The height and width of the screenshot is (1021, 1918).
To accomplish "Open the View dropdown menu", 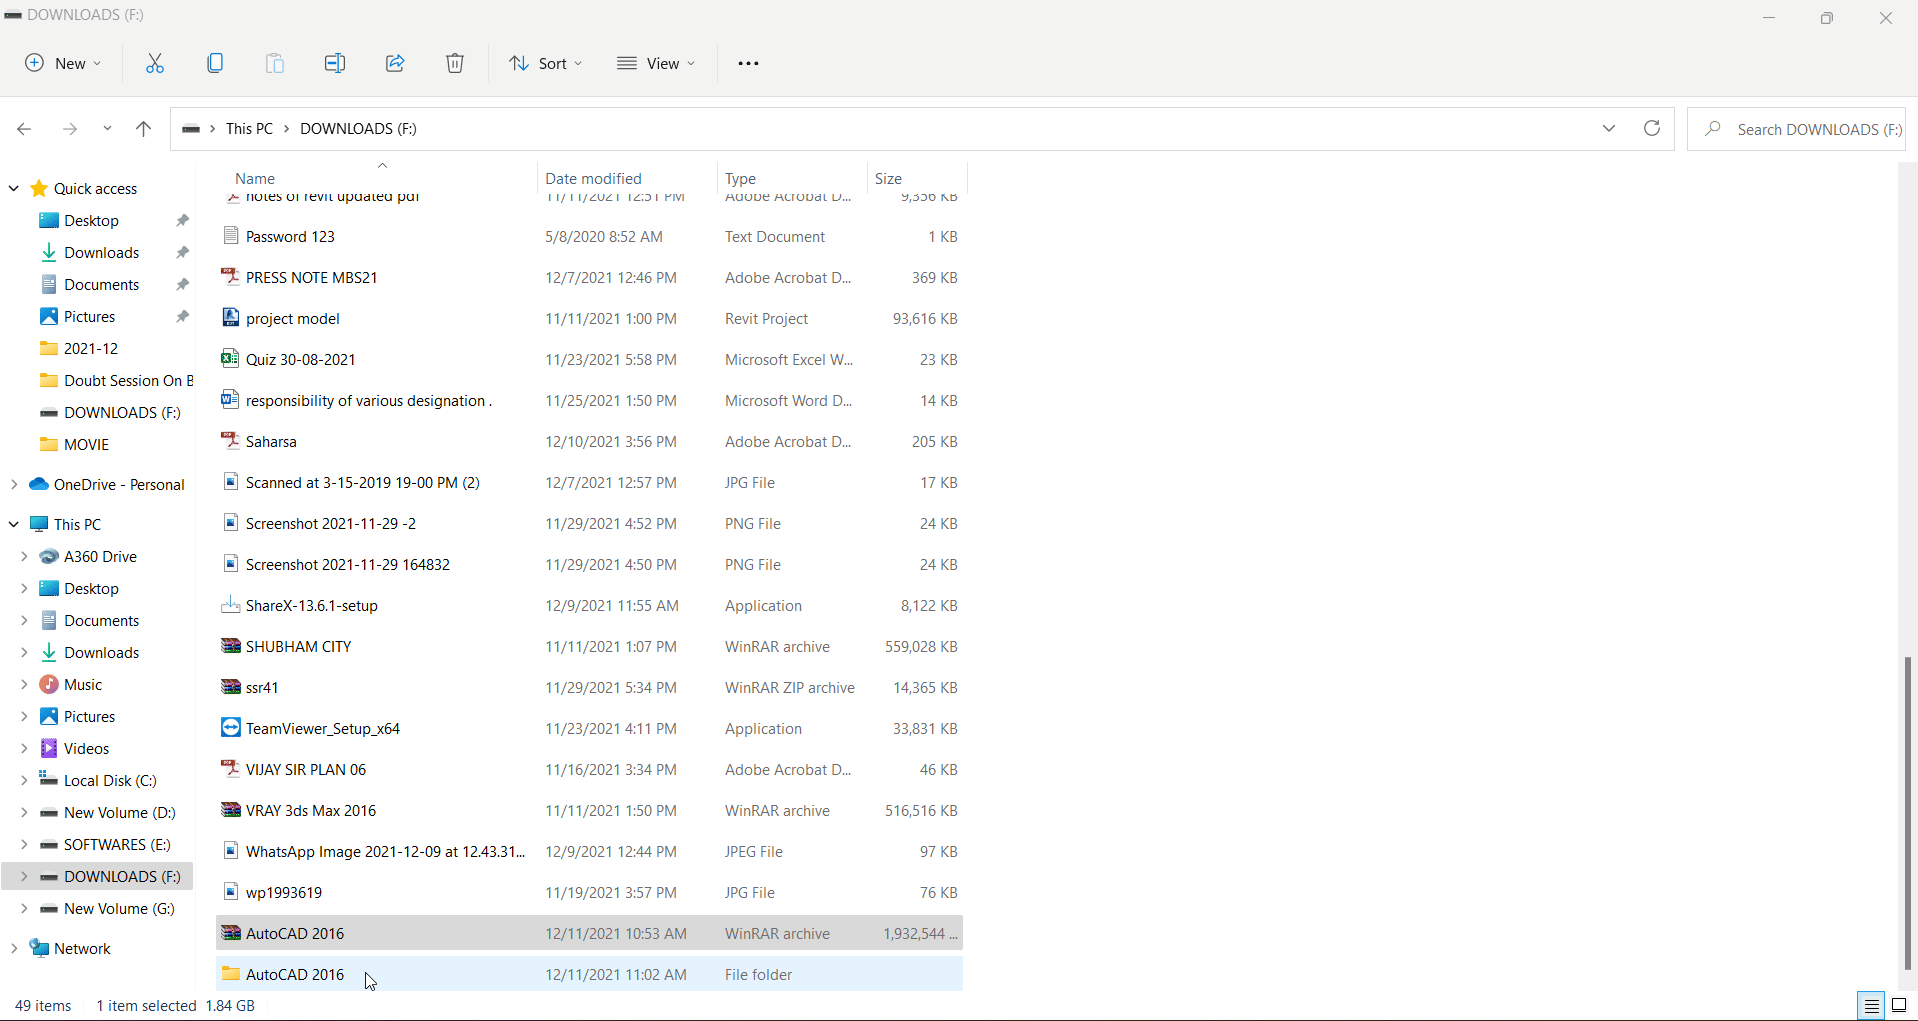I will coord(656,63).
